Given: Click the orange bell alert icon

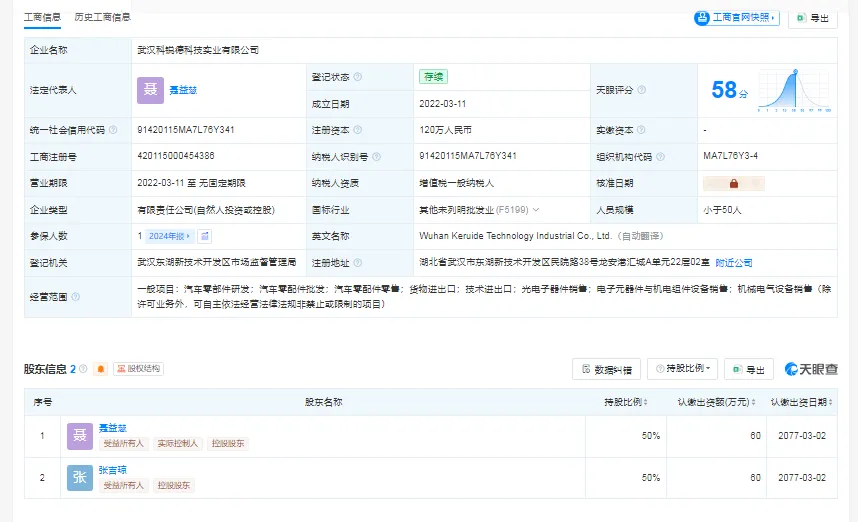Looking at the screenshot, I should [101, 369].
